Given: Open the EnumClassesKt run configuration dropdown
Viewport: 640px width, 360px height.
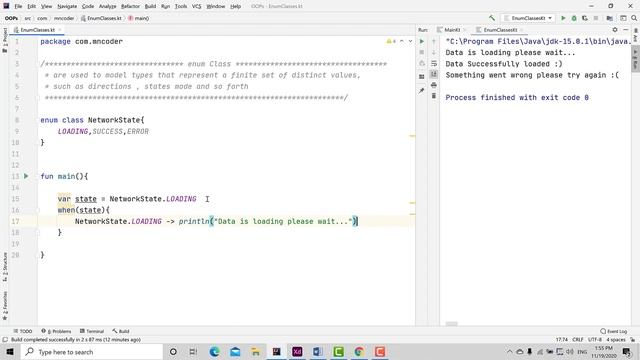Looking at the screenshot, I should tap(528, 18).
